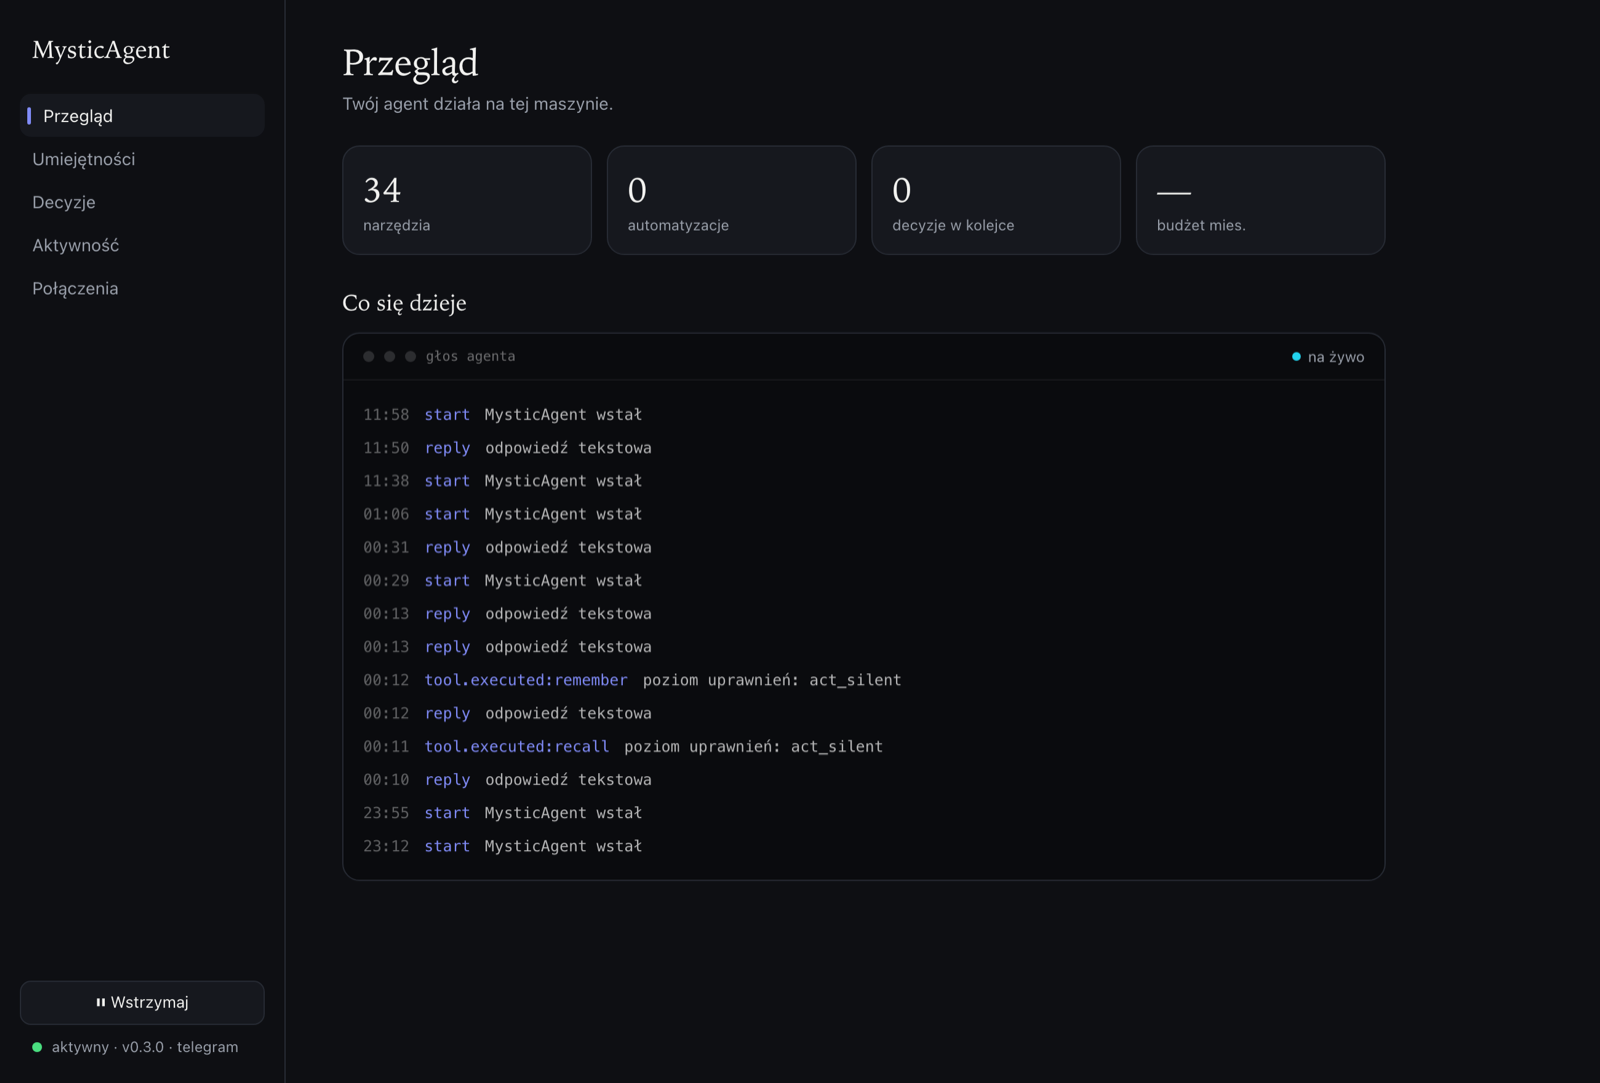This screenshot has height=1083, width=1600.
Task: Select the 11:58 start log entry
Action: point(863,414)
